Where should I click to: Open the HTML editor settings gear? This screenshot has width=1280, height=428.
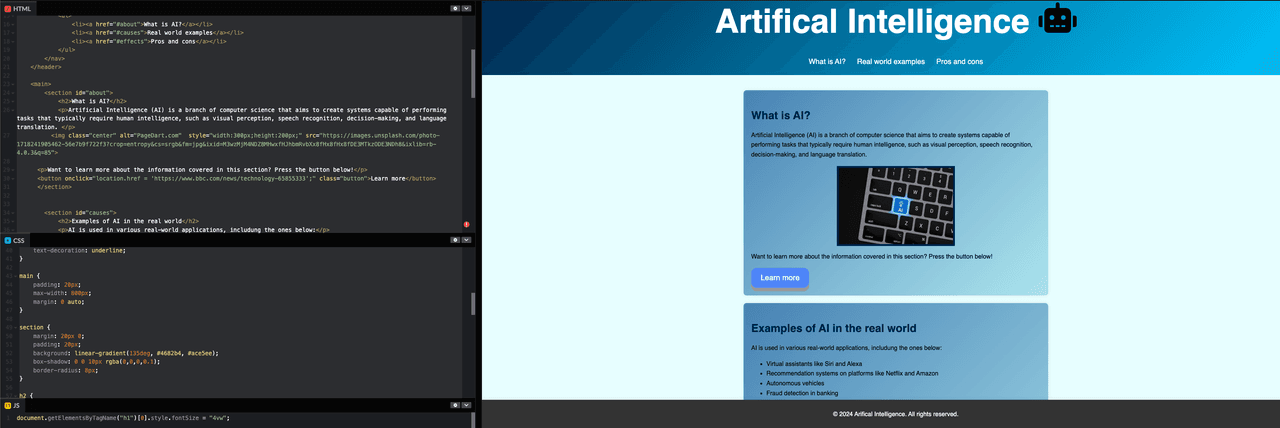455,8
